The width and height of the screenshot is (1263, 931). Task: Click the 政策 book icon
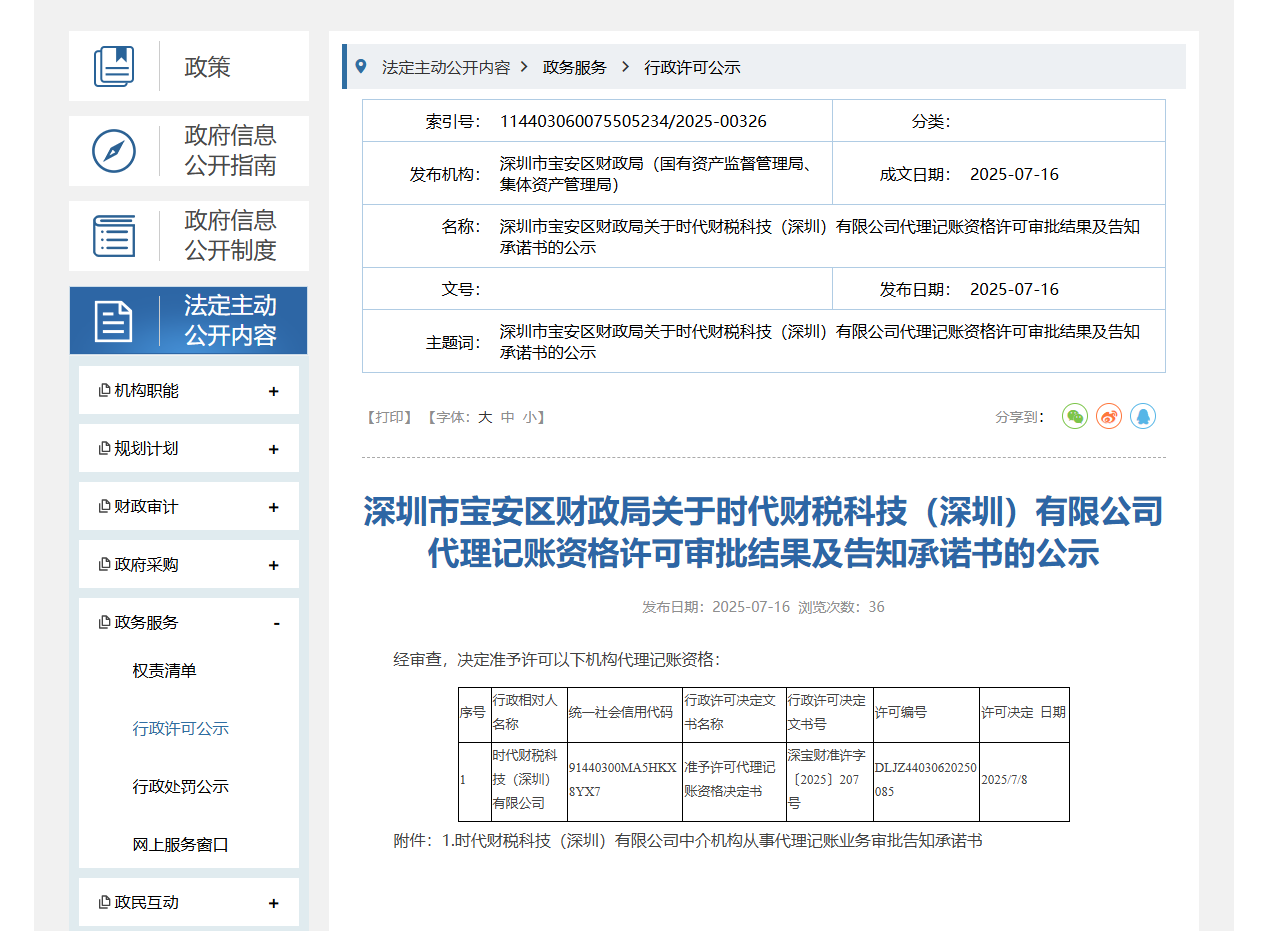pyautogui.click(x=114, y=66)
